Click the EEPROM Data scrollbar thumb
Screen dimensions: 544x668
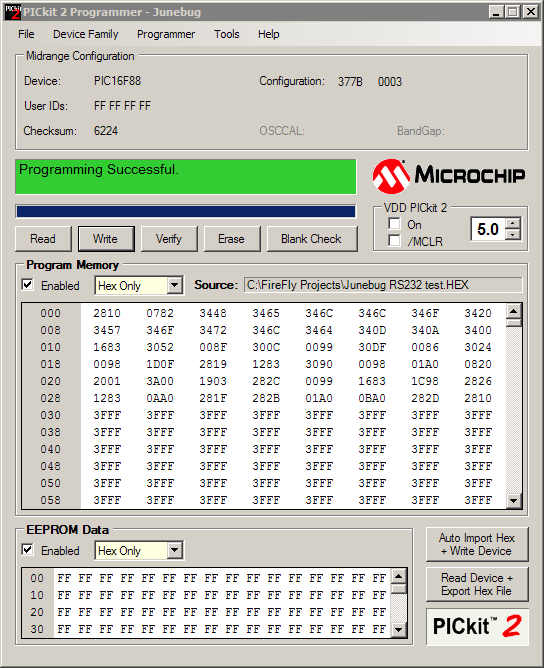(x=399, y=589)
